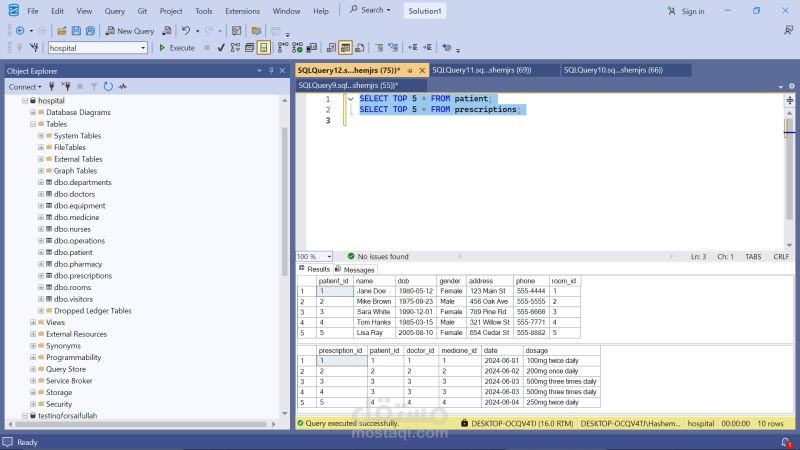Click database engine query icon next to New Query

pos(166,31)
